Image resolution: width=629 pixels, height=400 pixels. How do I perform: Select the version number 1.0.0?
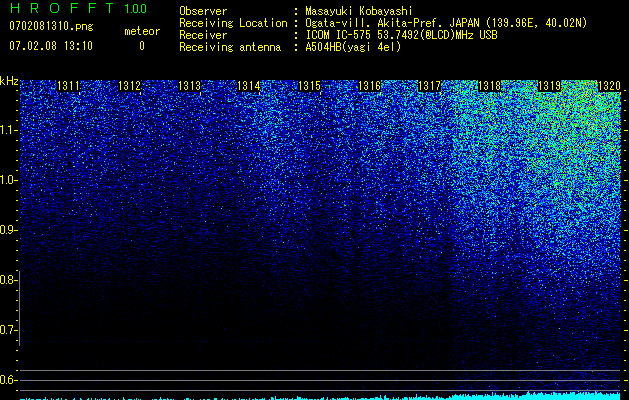(x=136, y=8)
